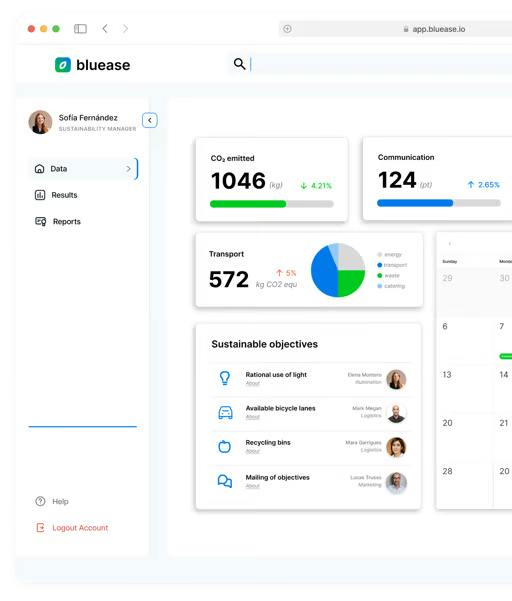The image size is (512, 601).
Task: Click the address bar shield icon
Action: point(287,29)
